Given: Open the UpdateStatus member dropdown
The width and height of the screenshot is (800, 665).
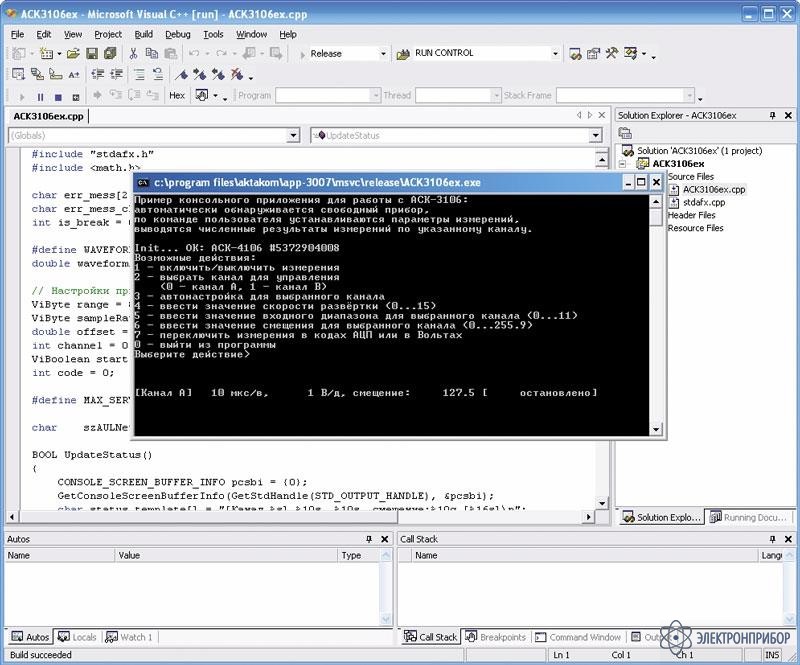Looking at the screenshot, I should pyautogui.click(x=595, y=136).
